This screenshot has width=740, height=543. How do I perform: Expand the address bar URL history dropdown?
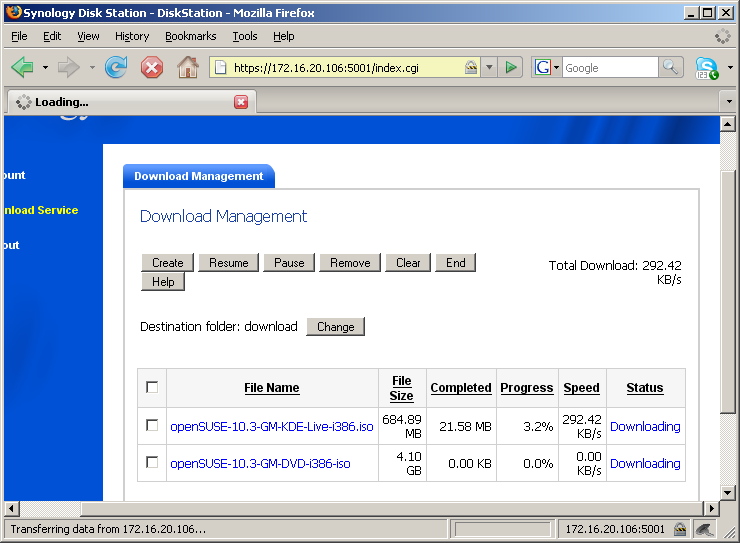[x=489, y=67]
